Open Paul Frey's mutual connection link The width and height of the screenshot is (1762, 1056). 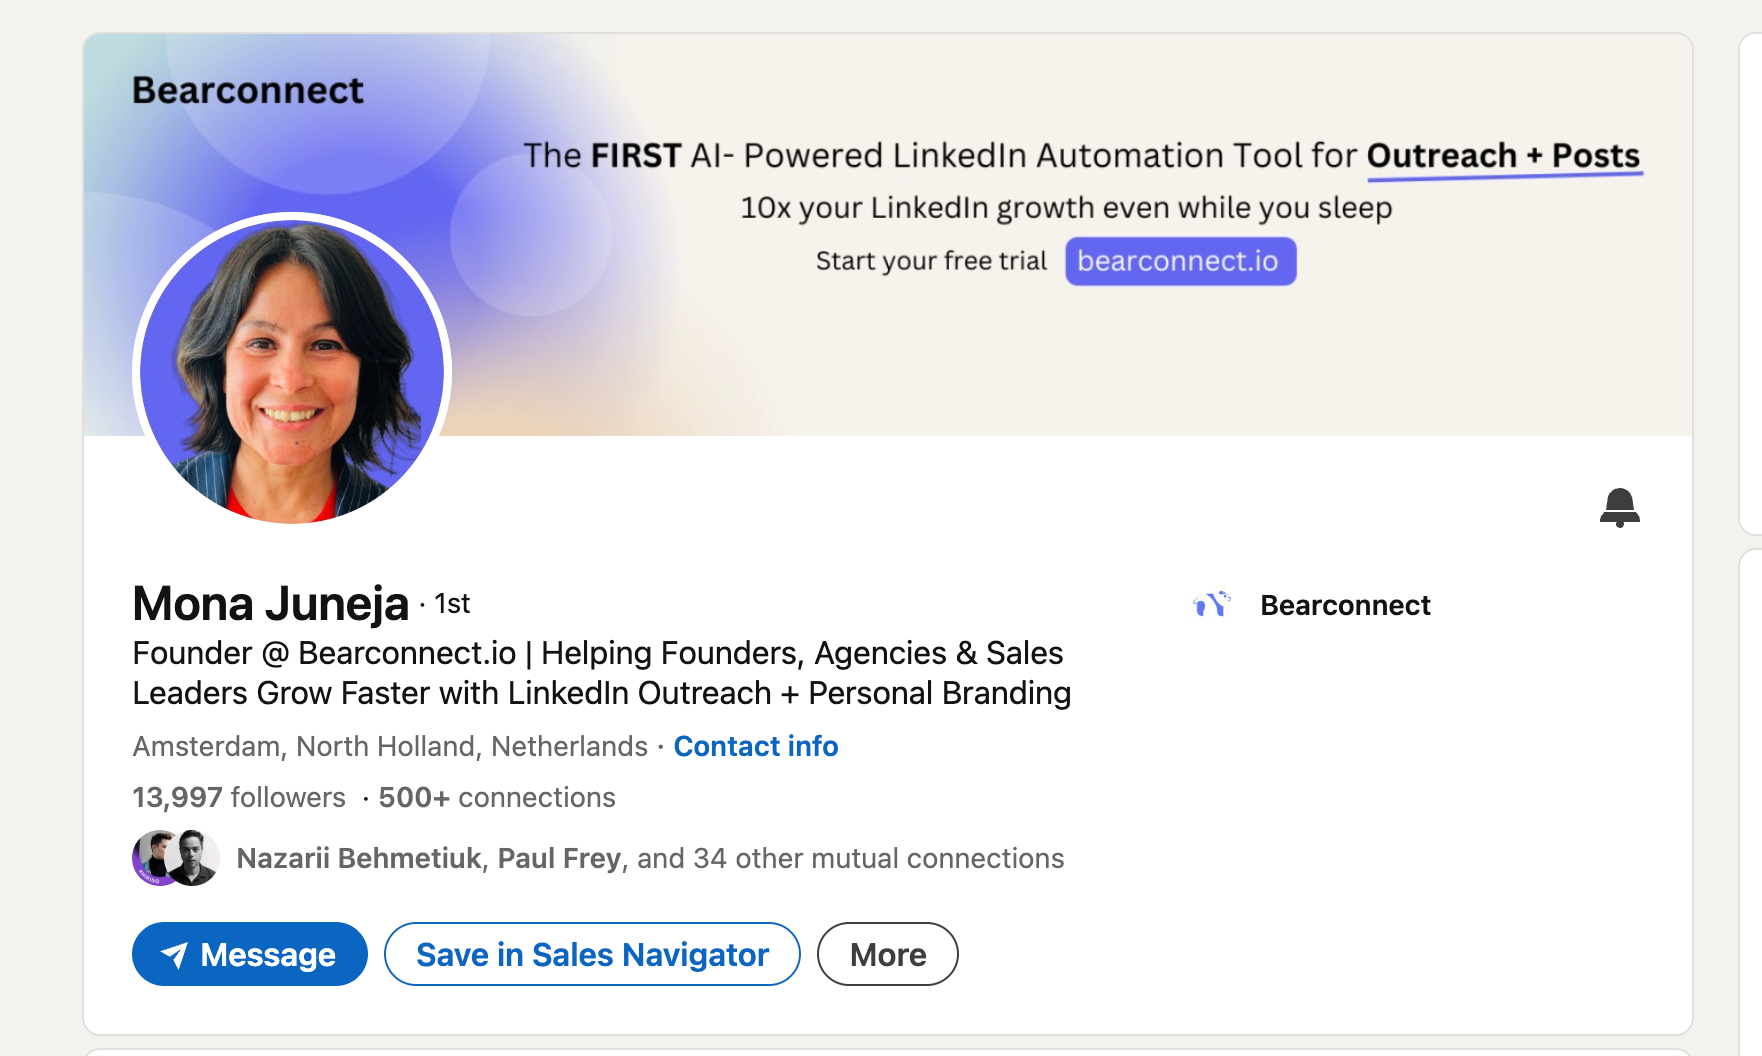(559, 858)
